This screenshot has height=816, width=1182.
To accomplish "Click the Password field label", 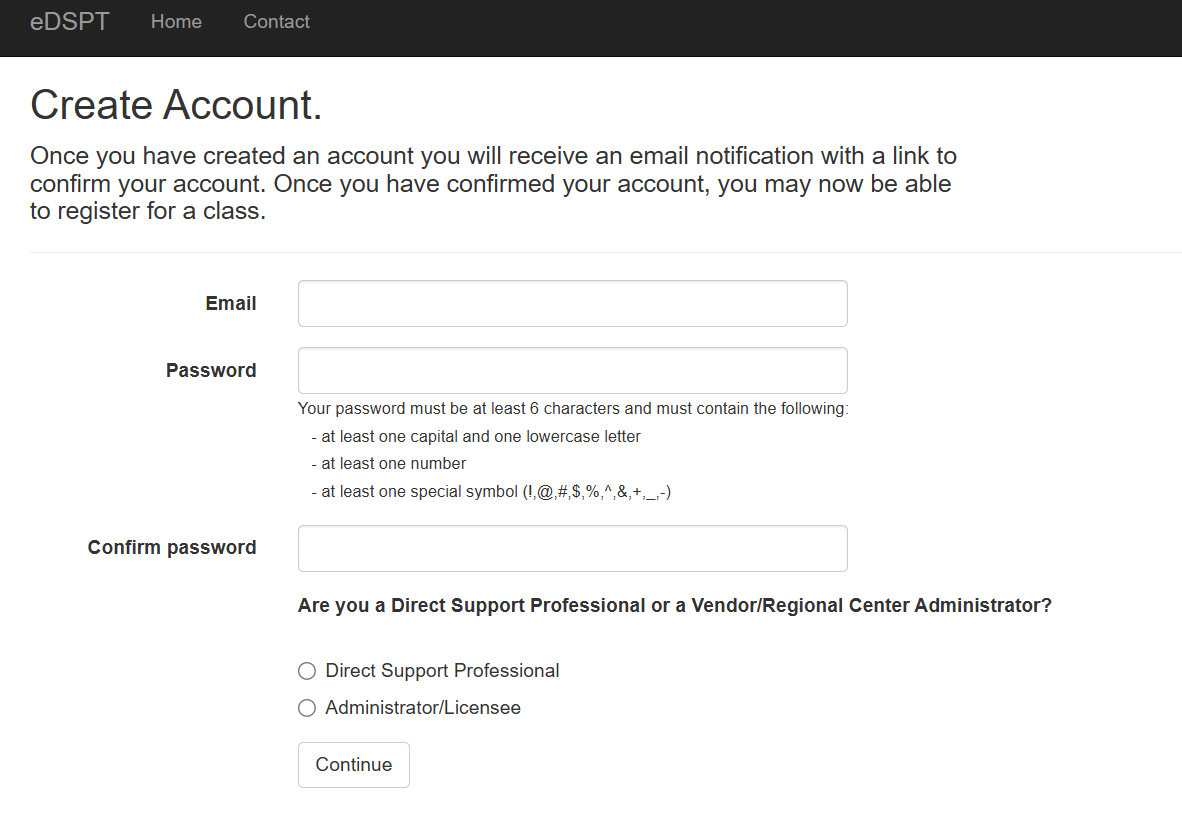I will [211, 370].
